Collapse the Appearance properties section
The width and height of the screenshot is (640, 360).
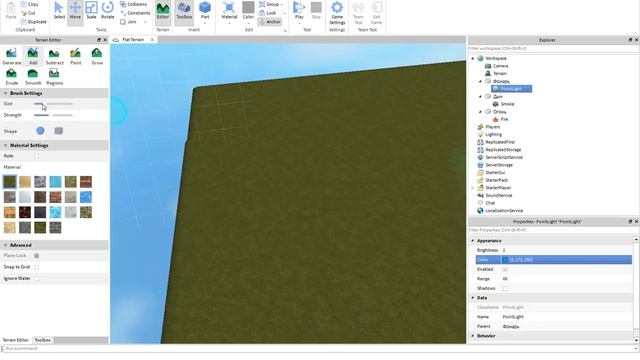tap(473, 241)
